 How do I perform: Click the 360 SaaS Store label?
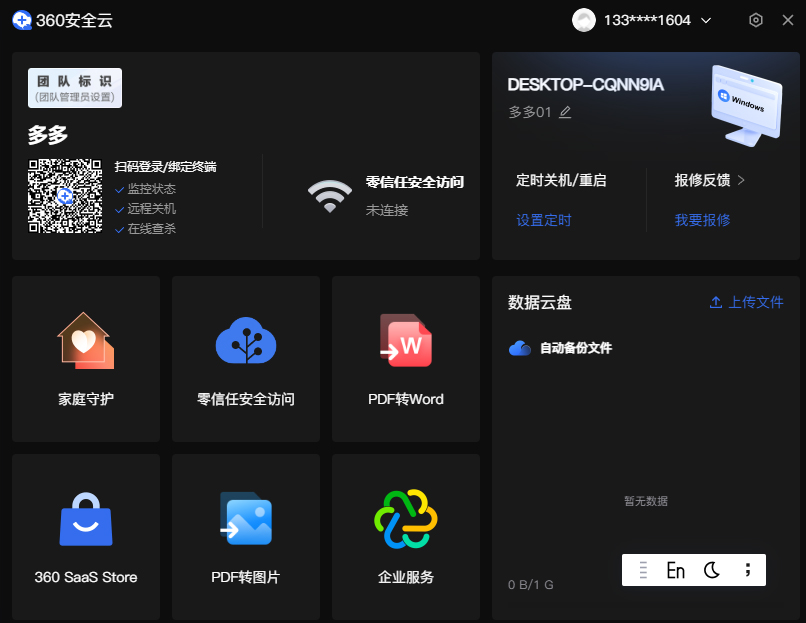(x=86, y=577)
